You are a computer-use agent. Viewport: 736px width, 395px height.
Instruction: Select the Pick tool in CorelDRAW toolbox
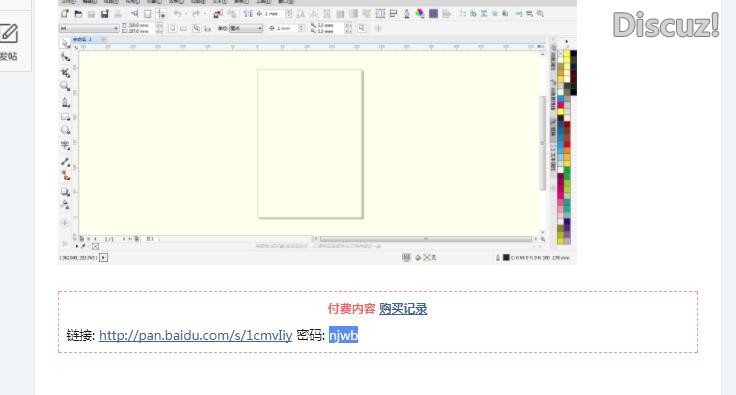65,44
